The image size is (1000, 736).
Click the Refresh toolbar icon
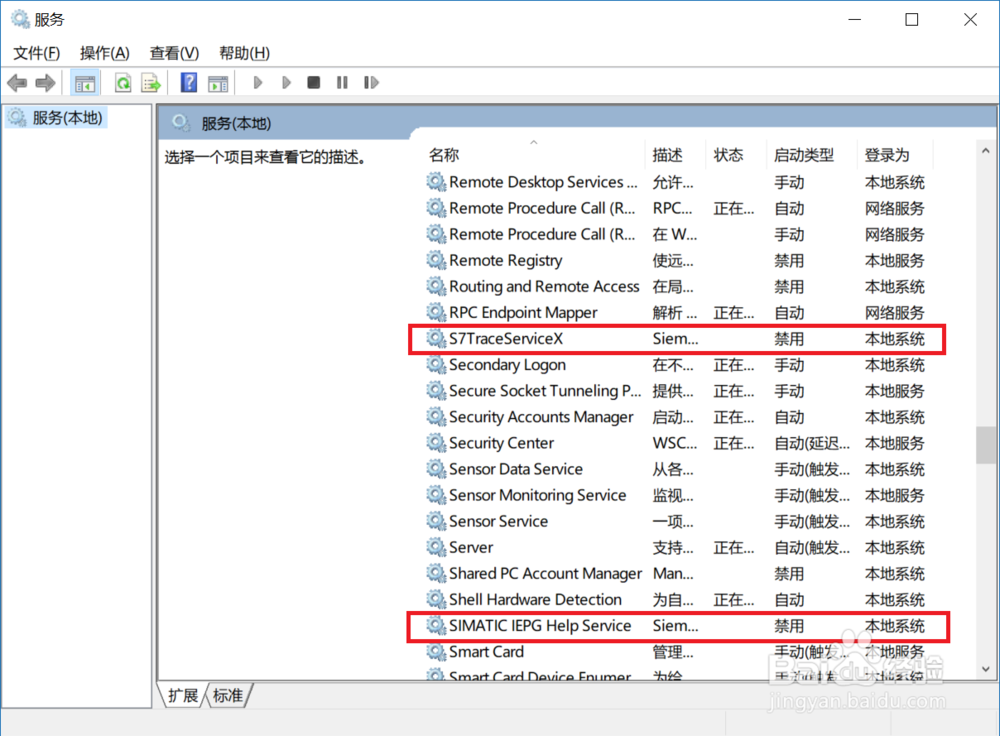(x=122, y=83)
